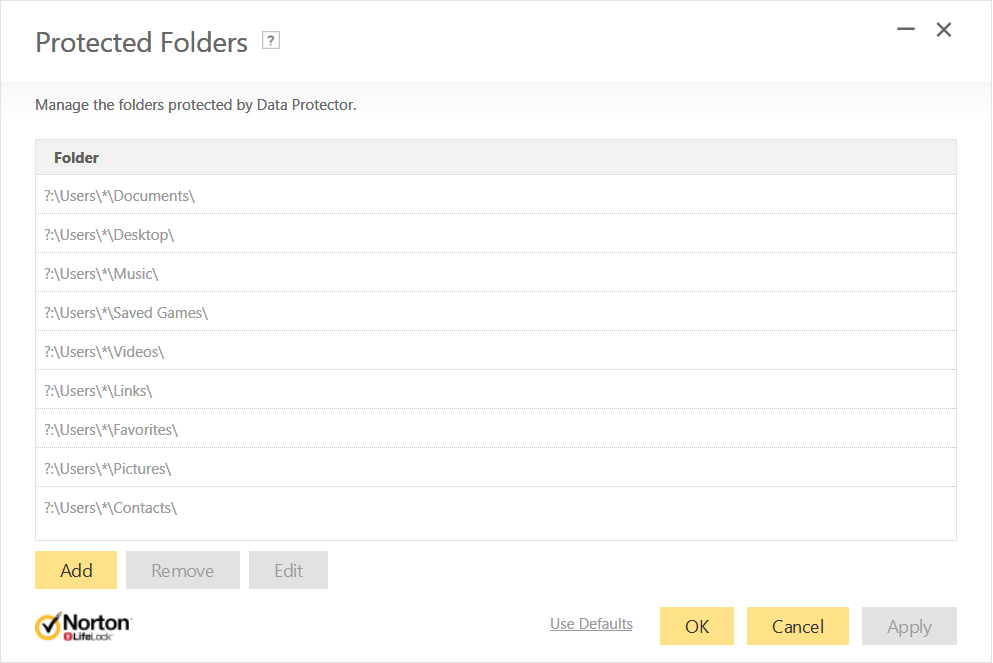Highlight the Music folder row
The width and height of the screenshot is (993, 663).
102,274
